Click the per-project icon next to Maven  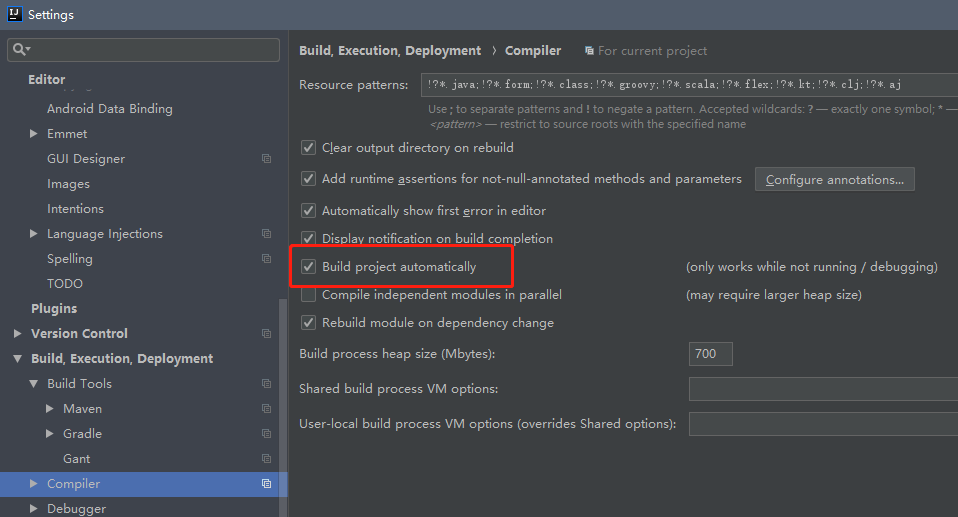tap(267, 409)
